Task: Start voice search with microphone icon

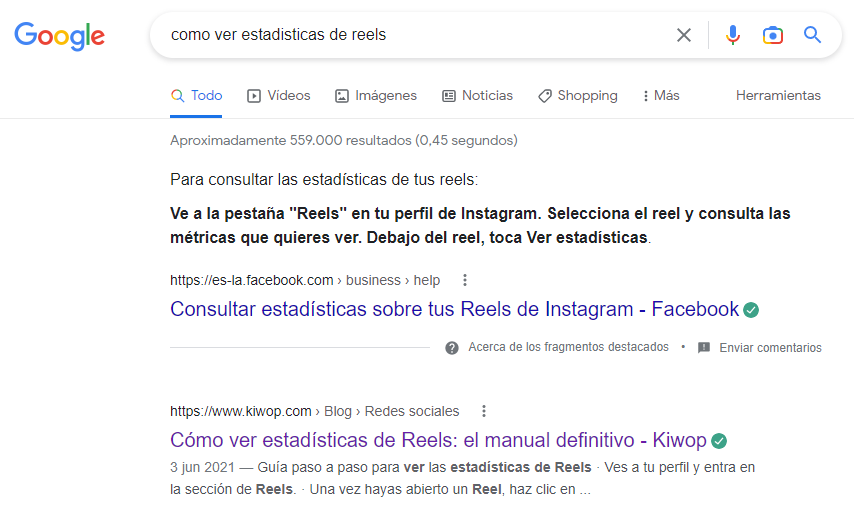Action: (733, 35)
